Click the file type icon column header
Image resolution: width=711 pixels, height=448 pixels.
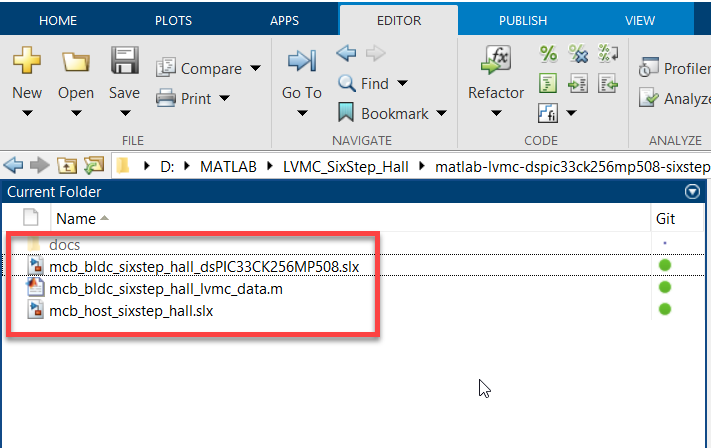[30, 218]
